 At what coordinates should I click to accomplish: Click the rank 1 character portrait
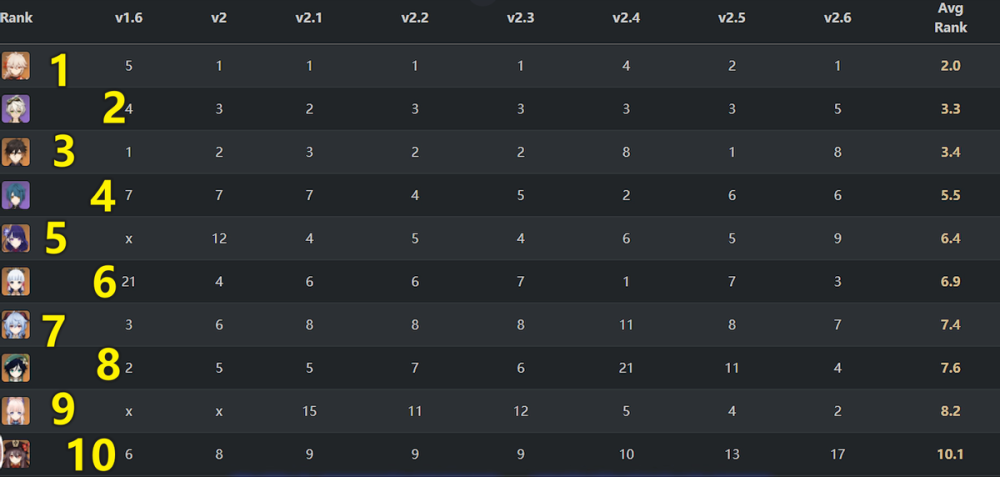point(15,66)
